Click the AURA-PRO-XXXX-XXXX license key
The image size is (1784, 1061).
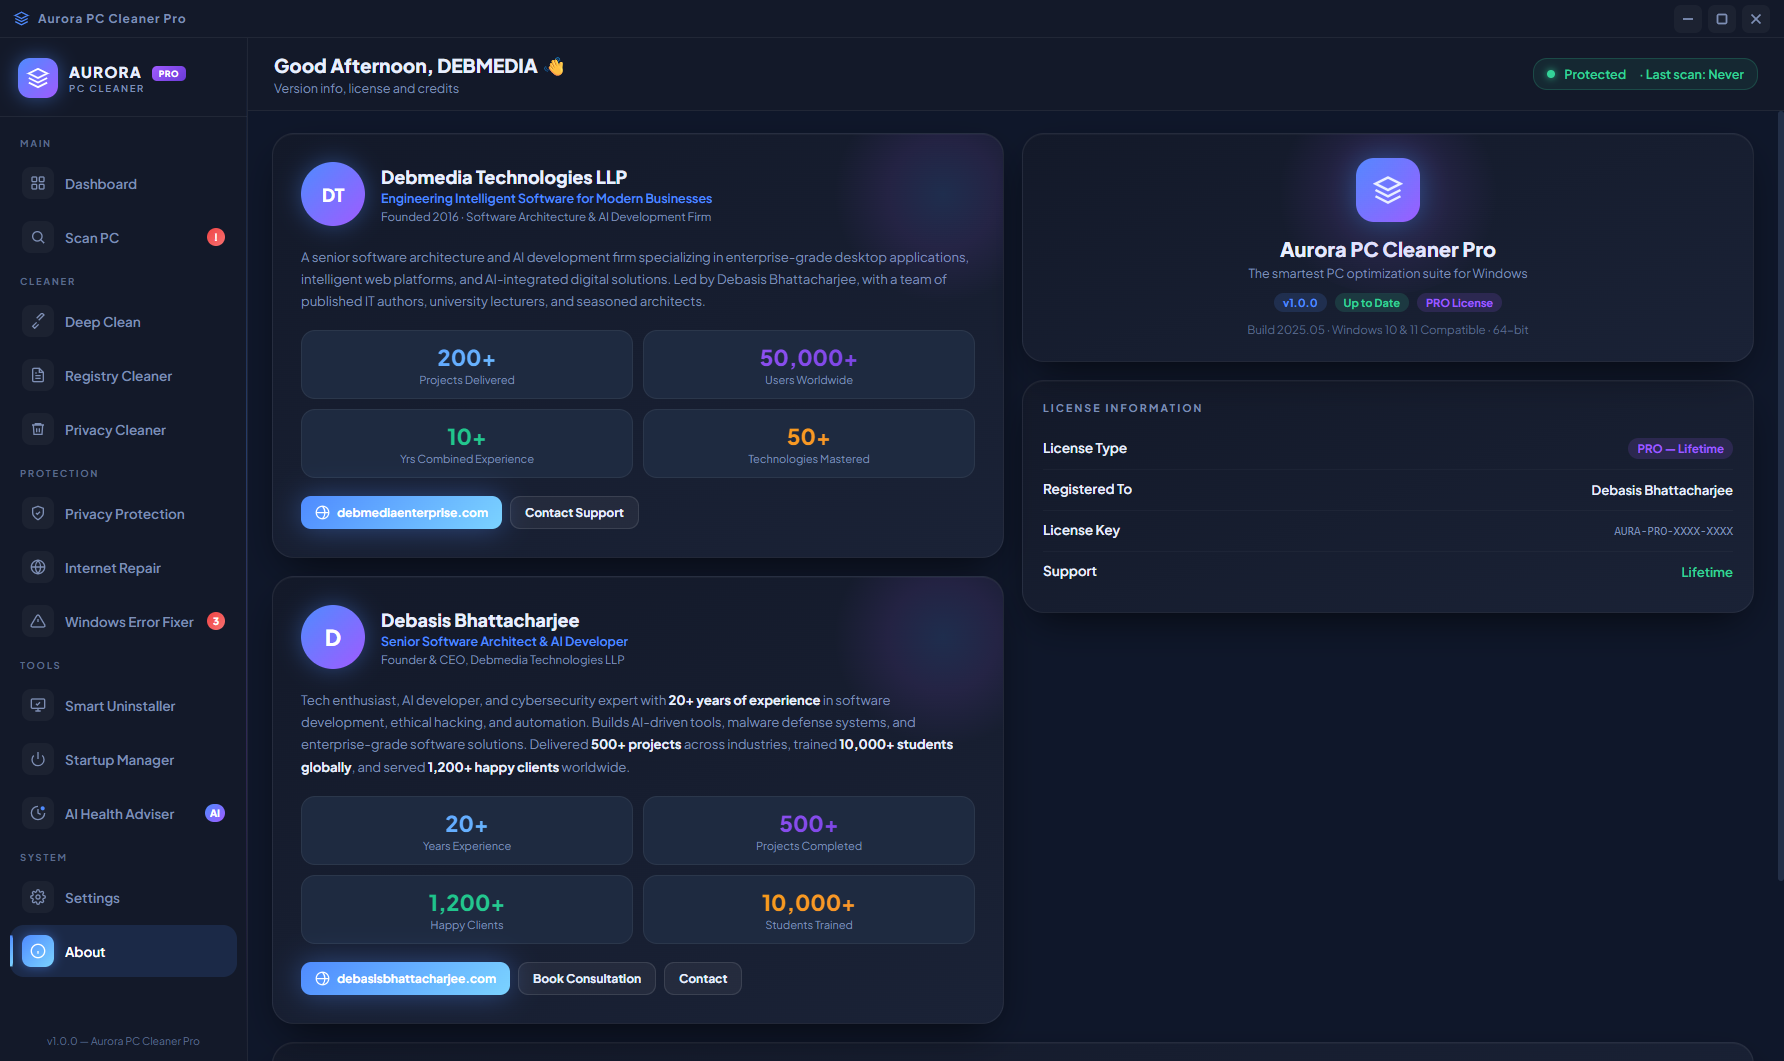[1673, 531]
